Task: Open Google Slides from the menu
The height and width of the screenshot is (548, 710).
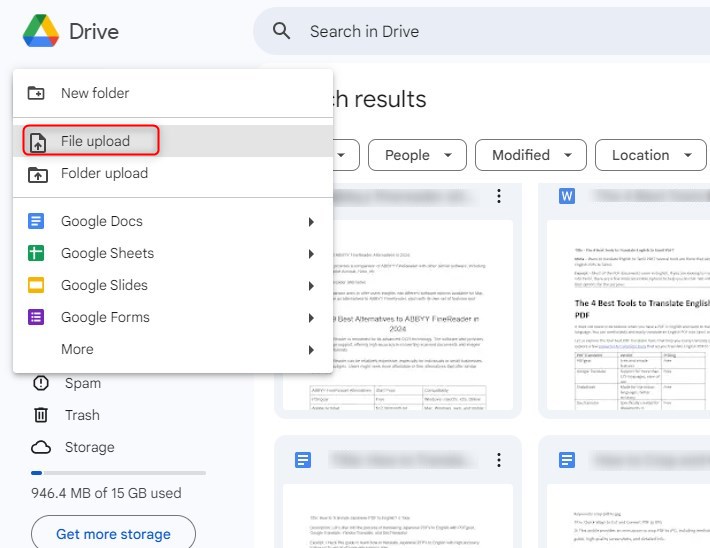Action: pyautogui.click(x=173, y=286)
